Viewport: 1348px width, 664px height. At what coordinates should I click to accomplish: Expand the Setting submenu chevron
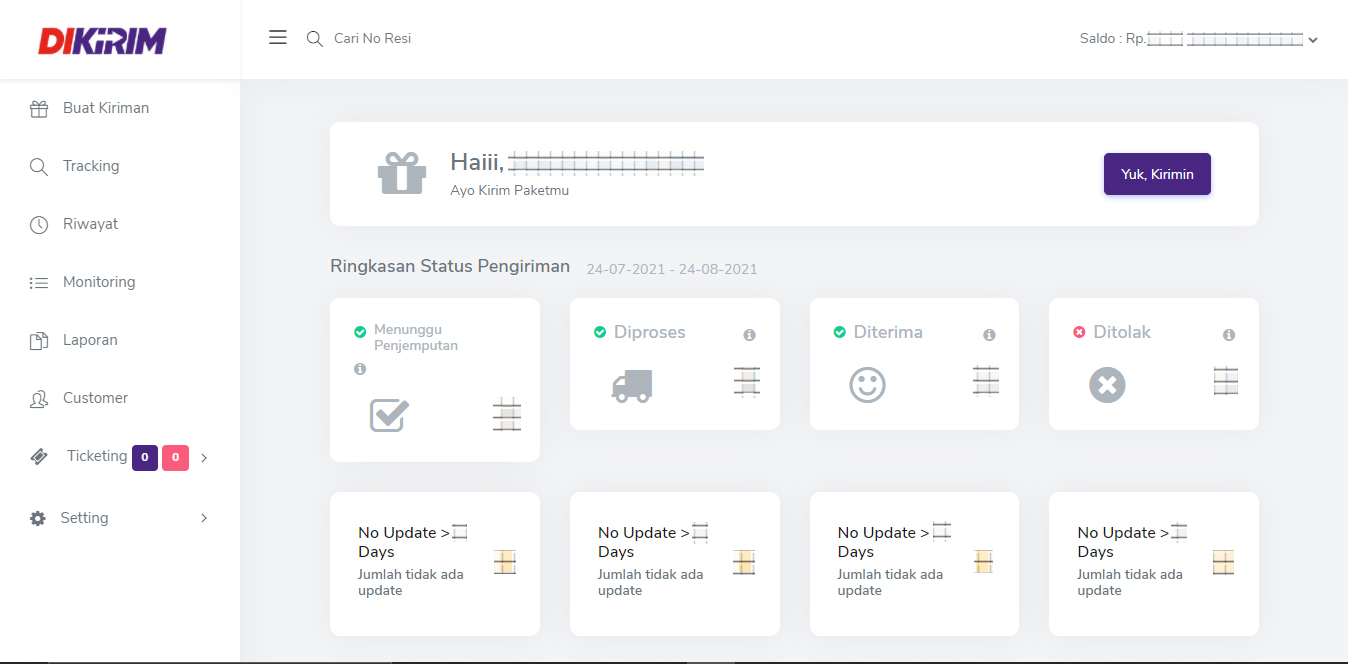204,518
